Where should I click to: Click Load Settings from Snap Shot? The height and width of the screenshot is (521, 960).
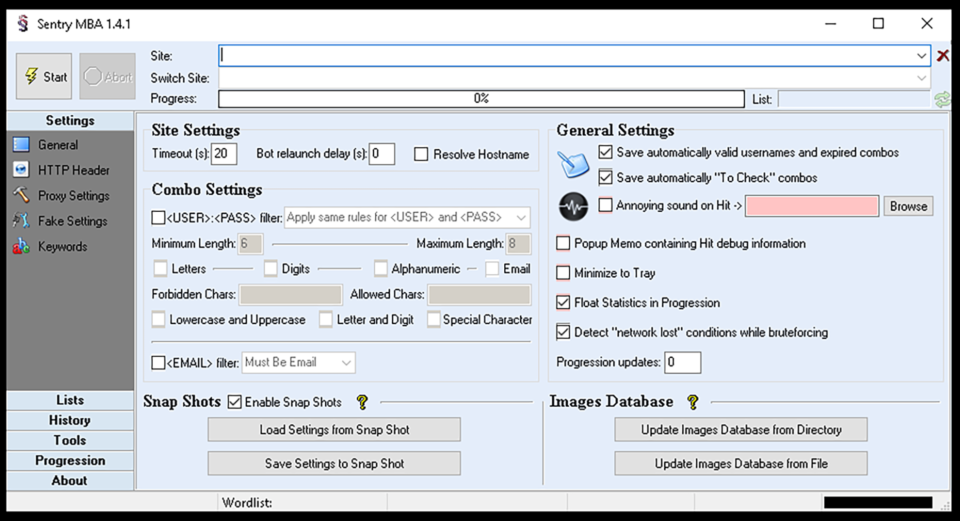pos(334,430)
